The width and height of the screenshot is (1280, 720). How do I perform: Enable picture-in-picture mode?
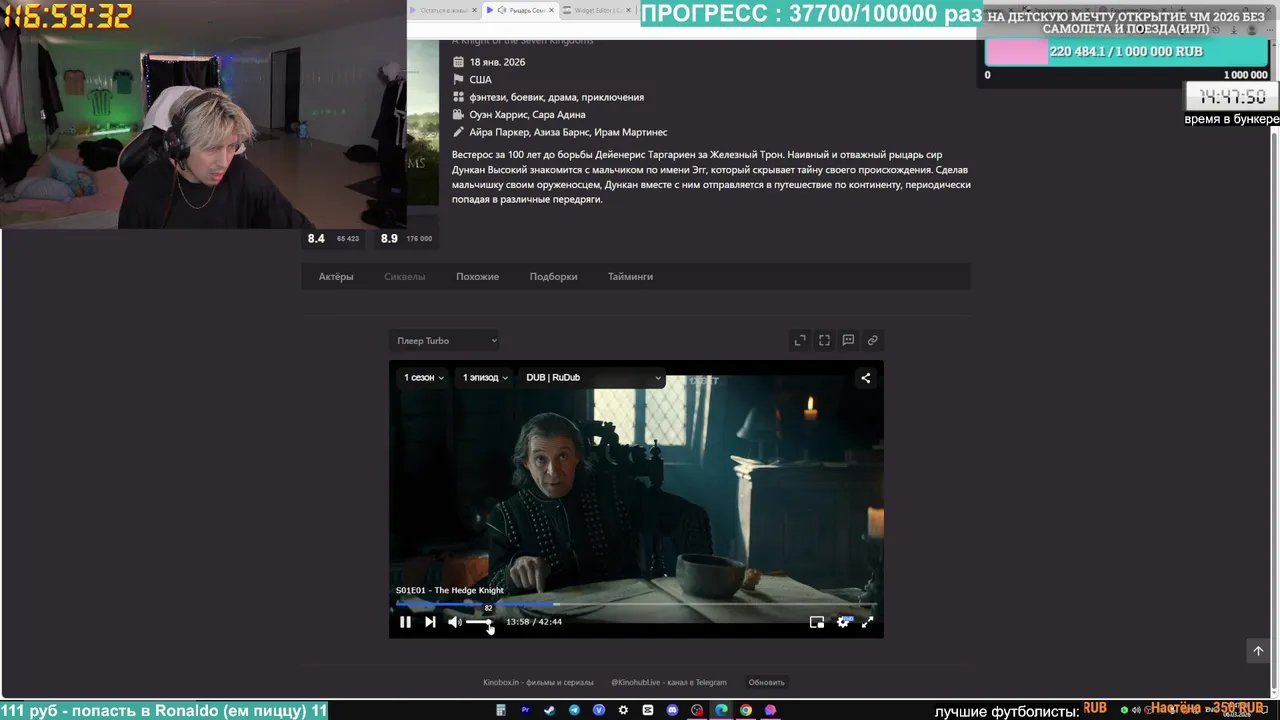[817, 622]
